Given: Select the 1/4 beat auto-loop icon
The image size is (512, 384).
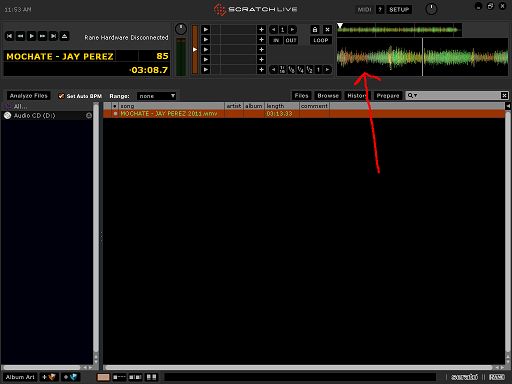Looking at the screenshot, I should click(x=301, y=70).
